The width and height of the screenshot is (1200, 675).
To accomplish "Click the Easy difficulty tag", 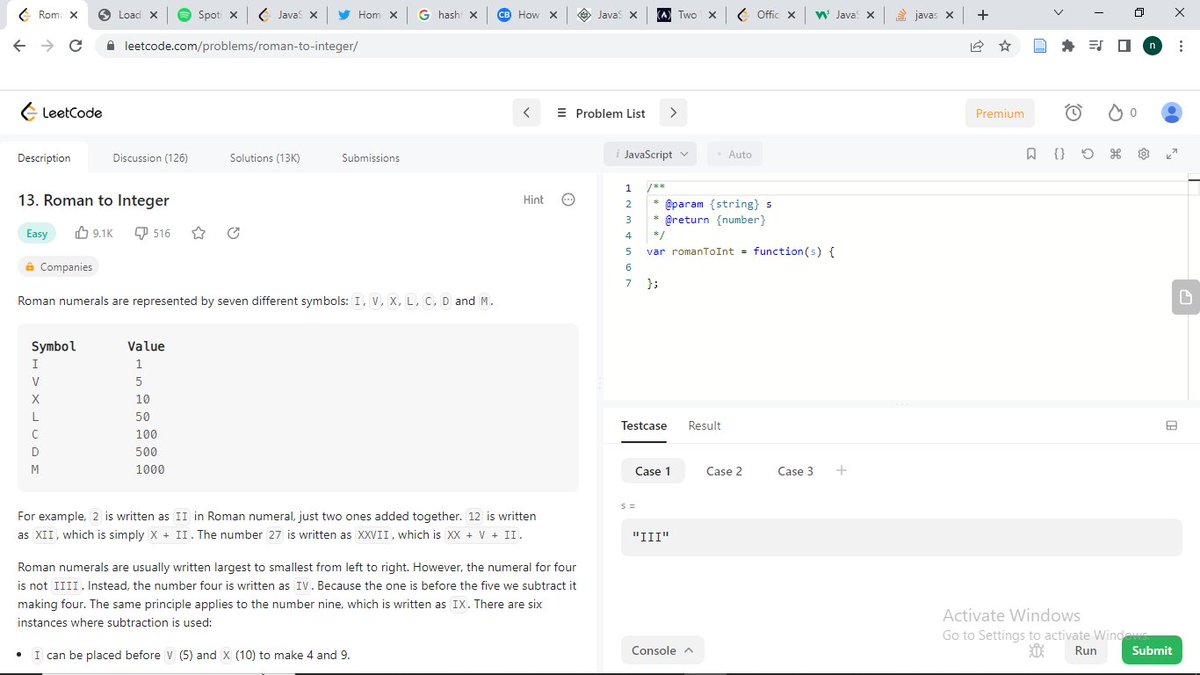I will tap(37, 233).
